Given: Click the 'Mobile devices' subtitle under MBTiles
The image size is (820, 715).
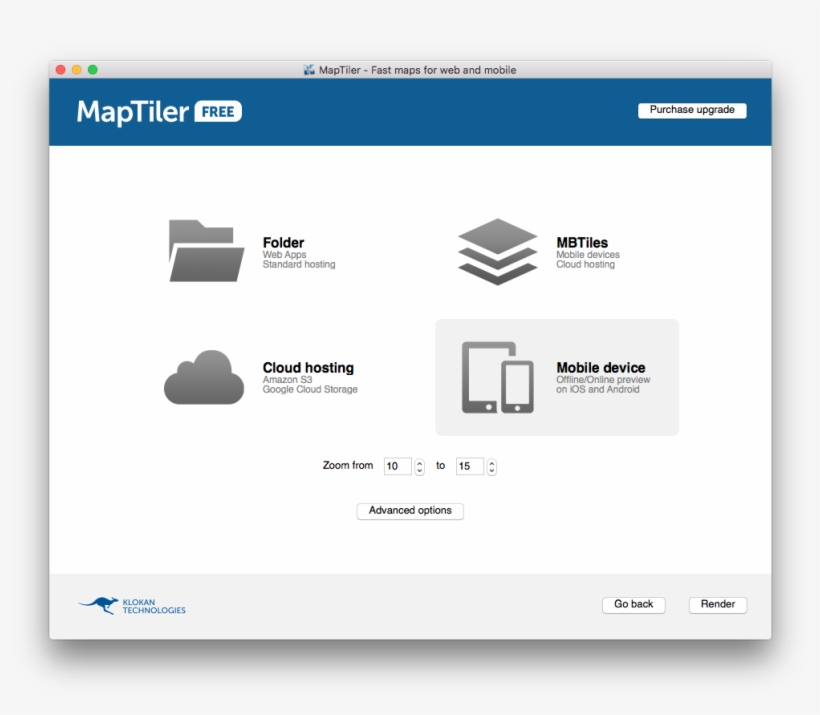Looking at the screenshot, I should [x=588, y=255].
